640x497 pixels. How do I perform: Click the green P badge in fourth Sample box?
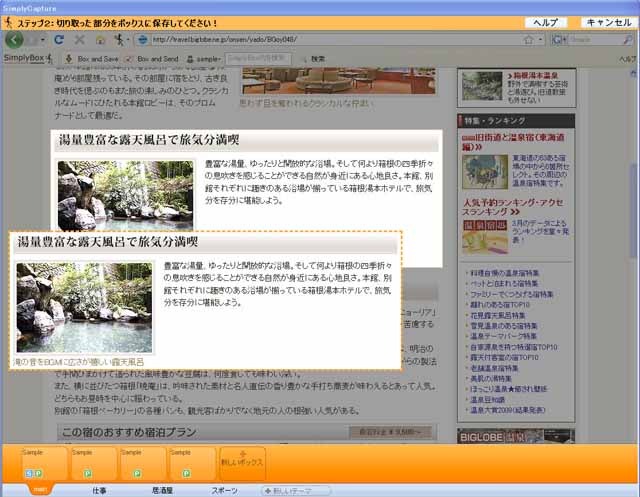(186, 474)
